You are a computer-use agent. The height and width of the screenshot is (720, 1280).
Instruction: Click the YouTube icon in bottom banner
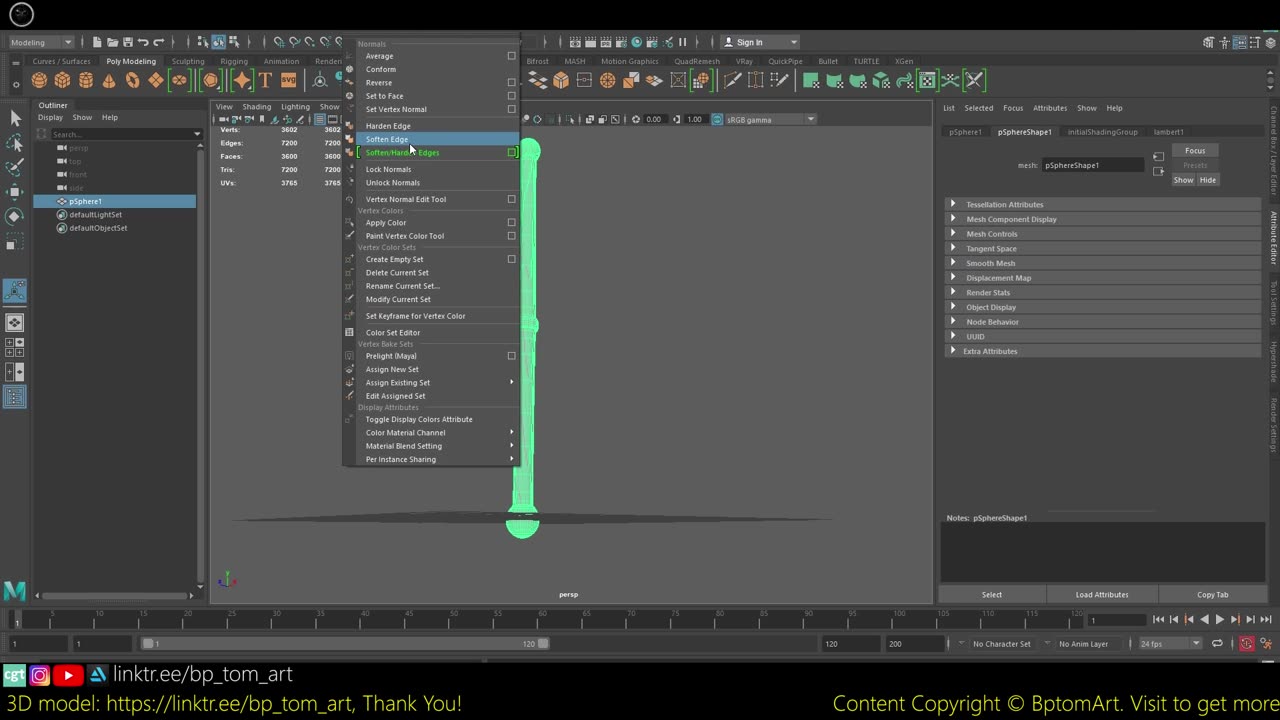67,676
